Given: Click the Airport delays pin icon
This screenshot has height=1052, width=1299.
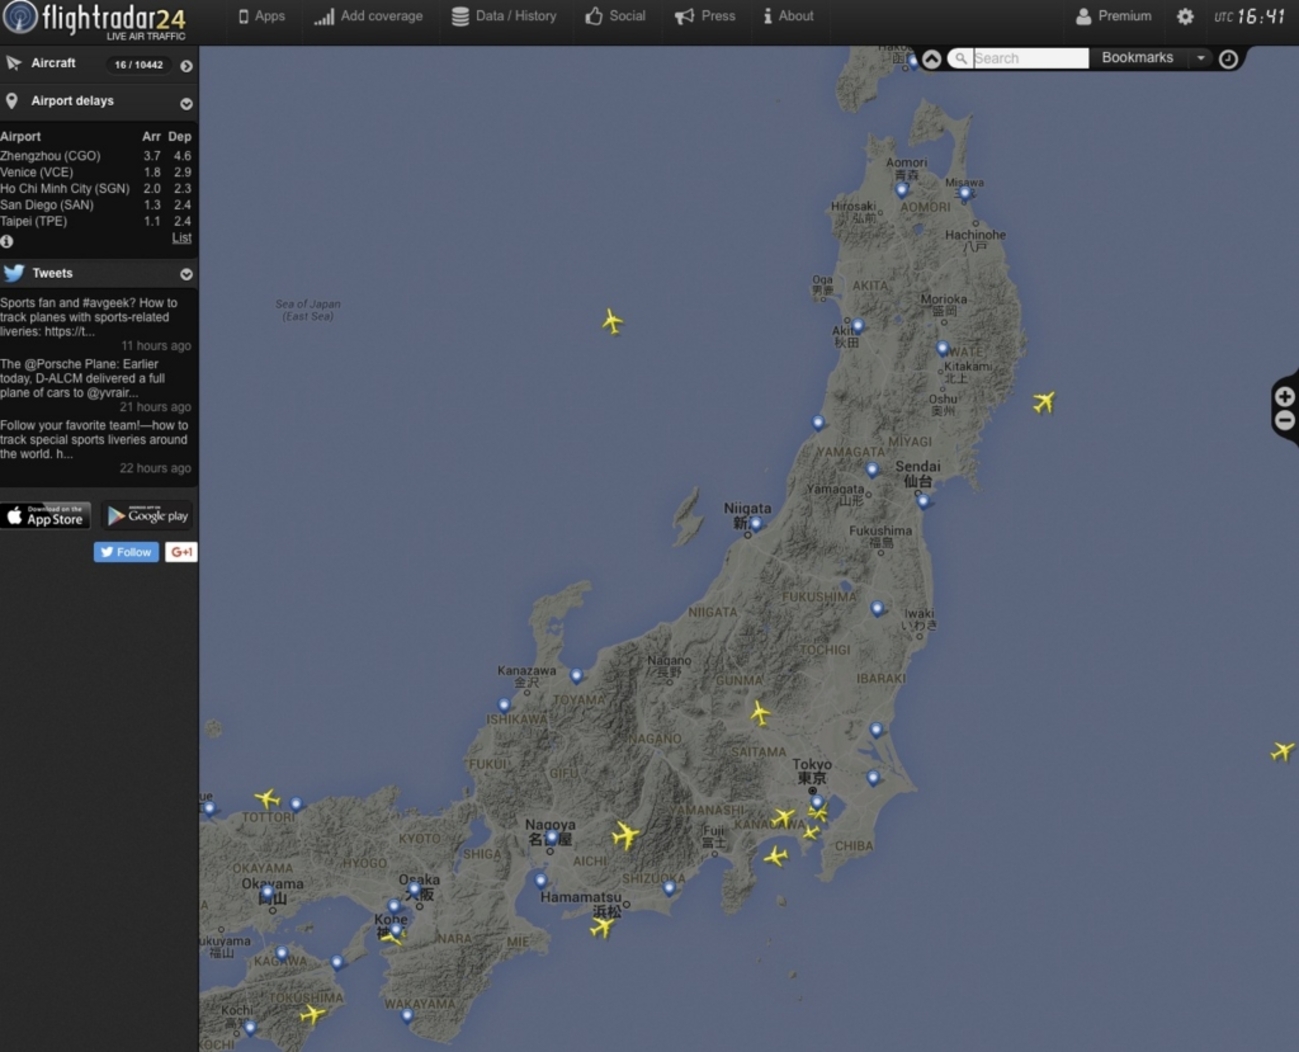Looking at the screenshot, I should point(12,101).
